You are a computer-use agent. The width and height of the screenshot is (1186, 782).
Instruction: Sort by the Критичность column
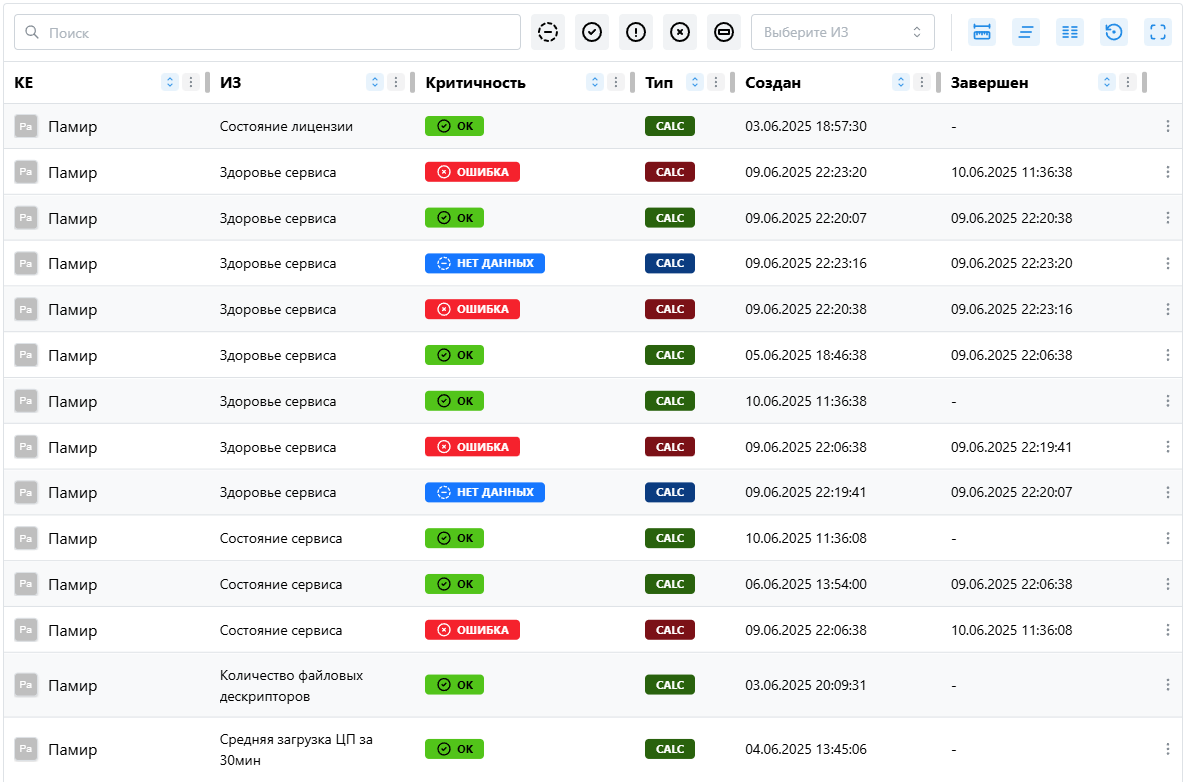tap(595, 82)
